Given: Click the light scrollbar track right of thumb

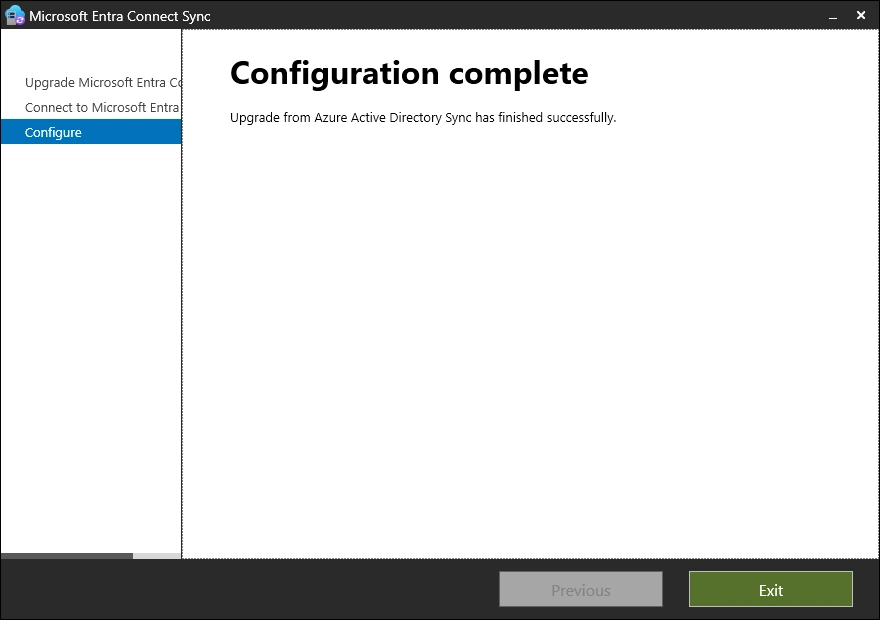Looking at the screenshot, I should [157, 556].
